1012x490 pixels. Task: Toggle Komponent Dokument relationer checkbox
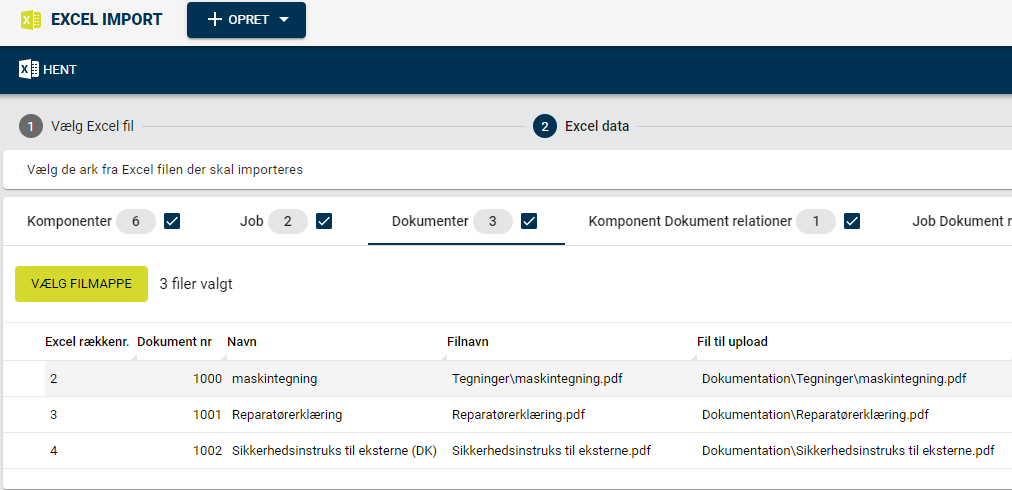click(x=852, y=221)
